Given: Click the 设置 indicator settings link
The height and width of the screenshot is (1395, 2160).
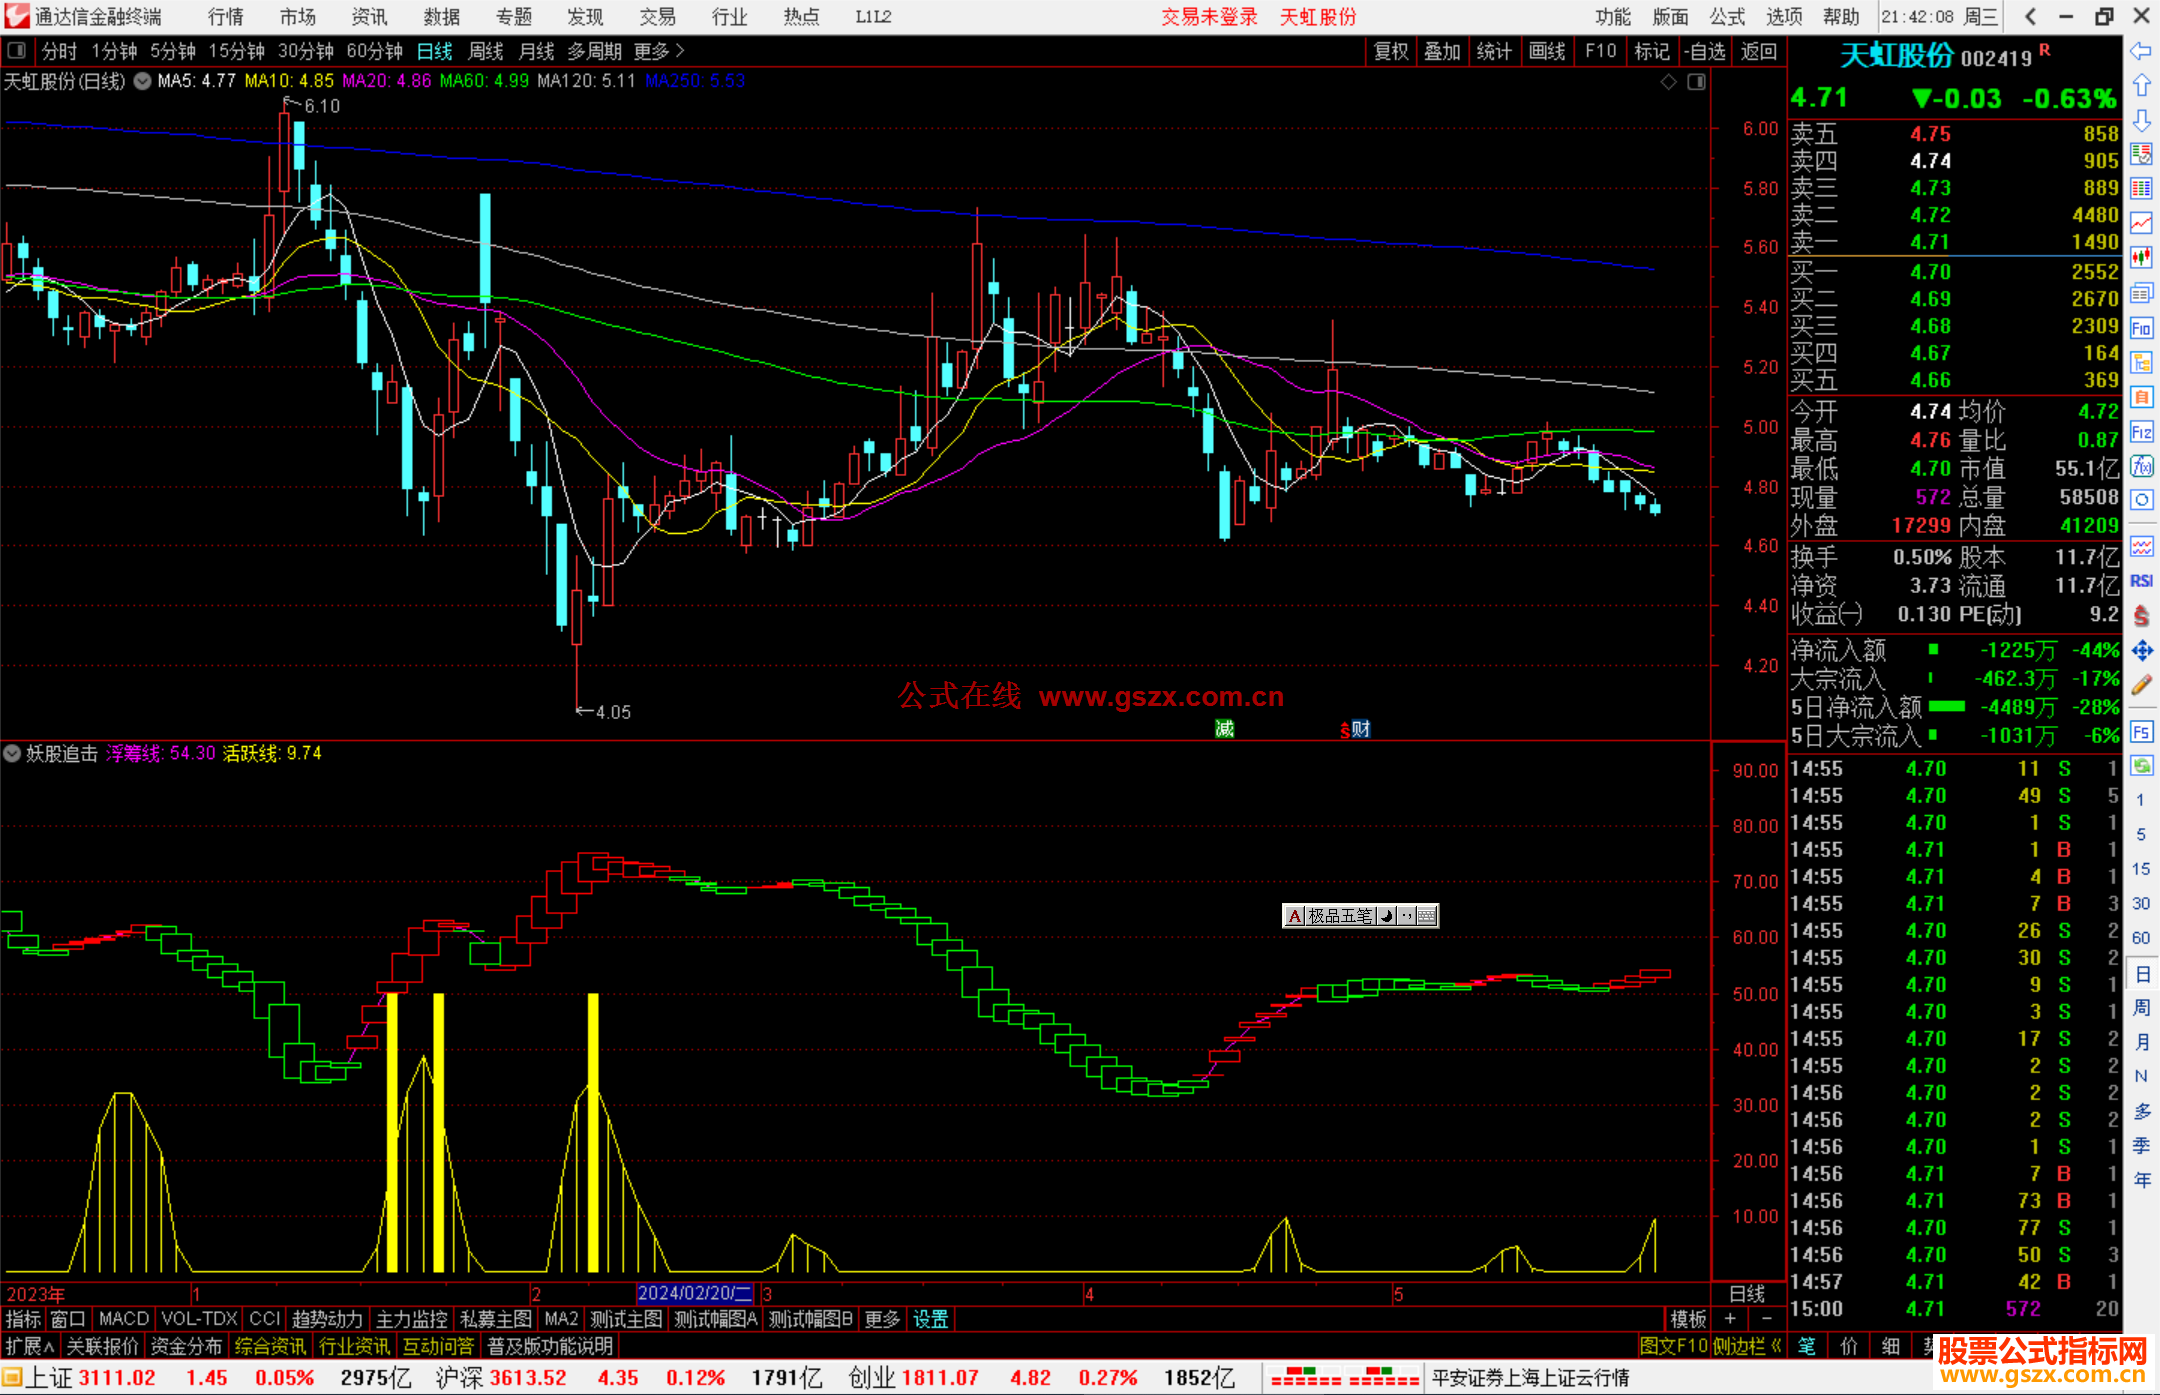Looking at the screenshot, I should point(930,1319).
